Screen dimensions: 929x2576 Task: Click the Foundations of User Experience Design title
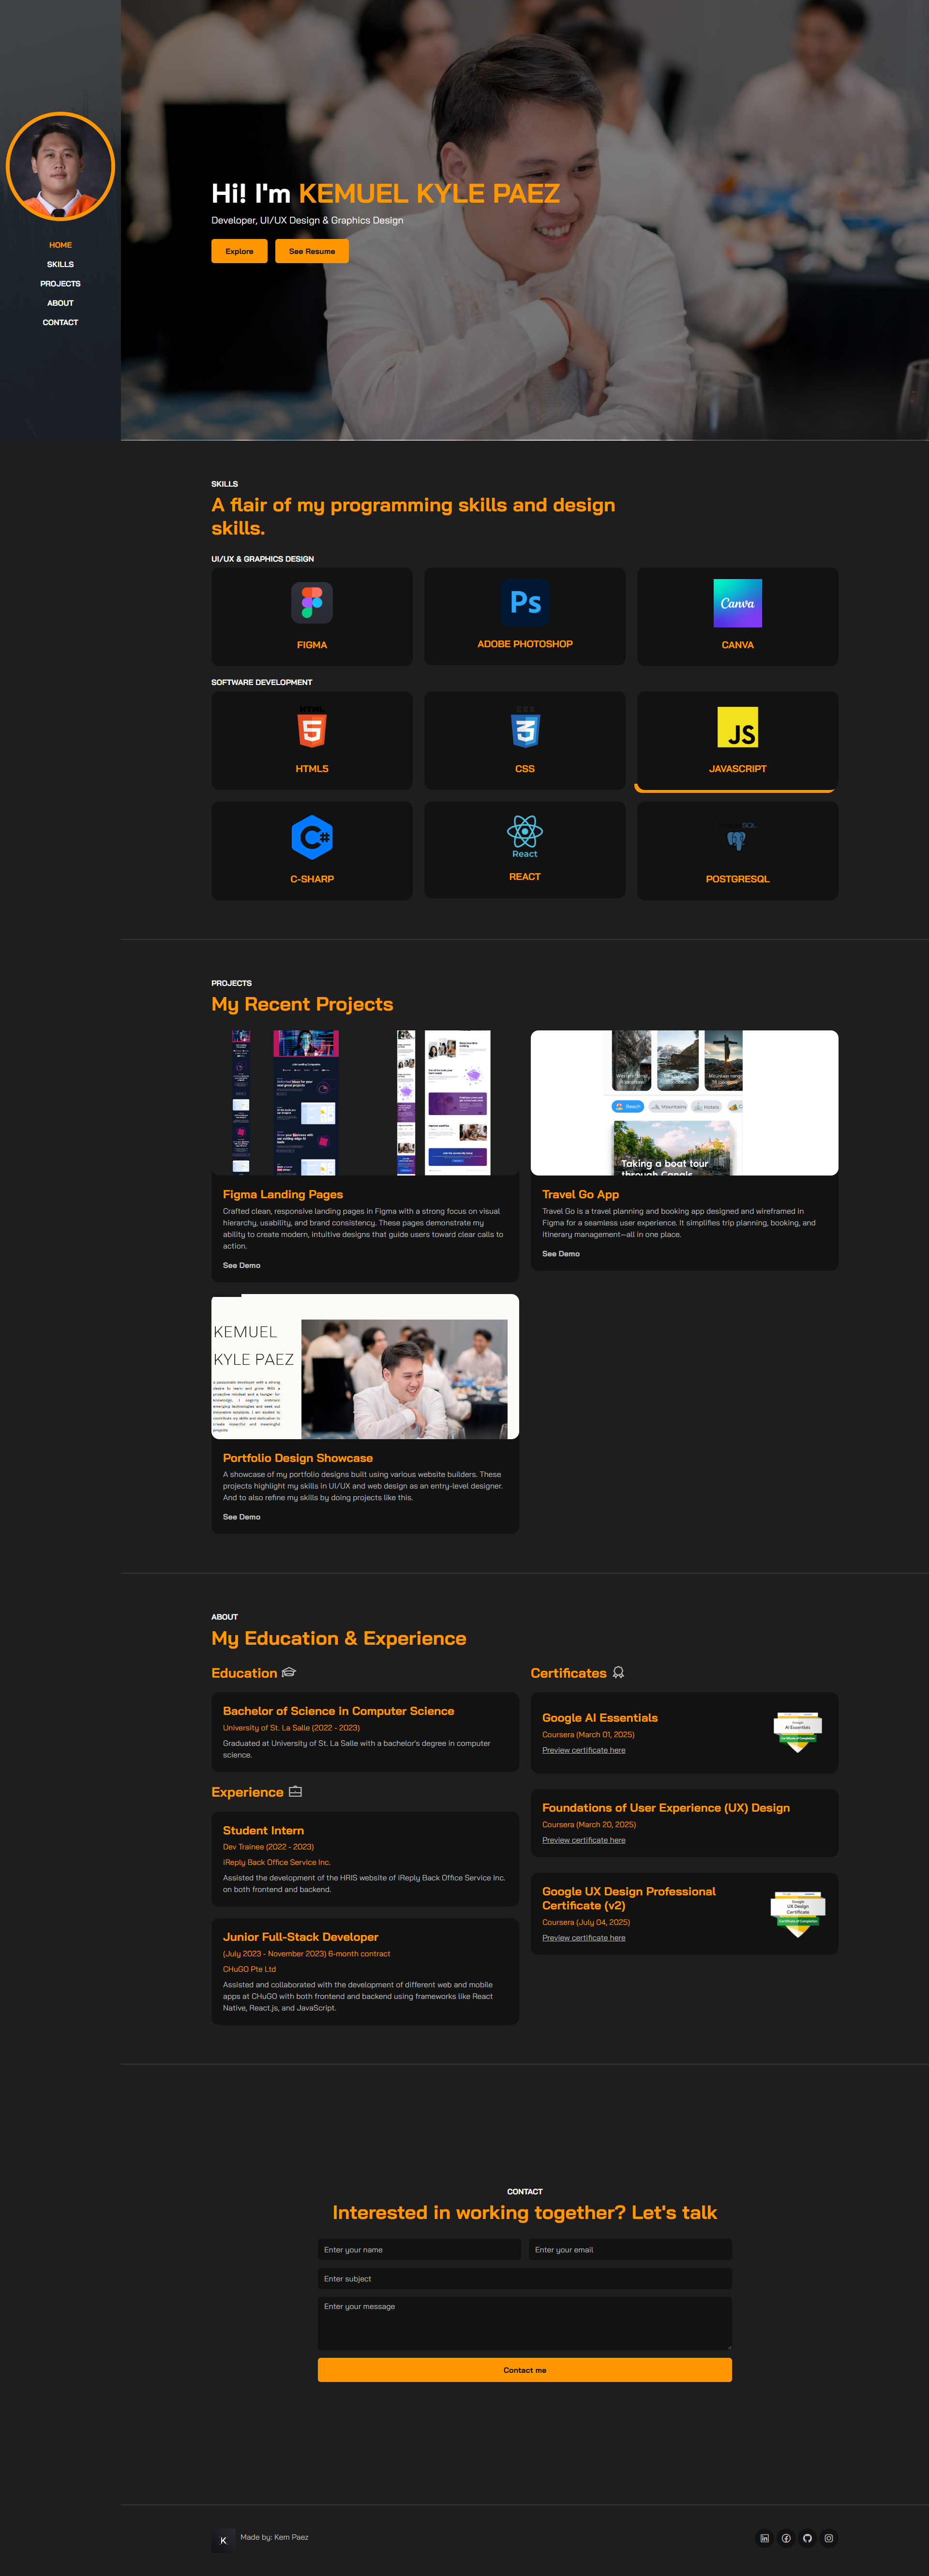pyautogui.click(x=666, y=1808)
